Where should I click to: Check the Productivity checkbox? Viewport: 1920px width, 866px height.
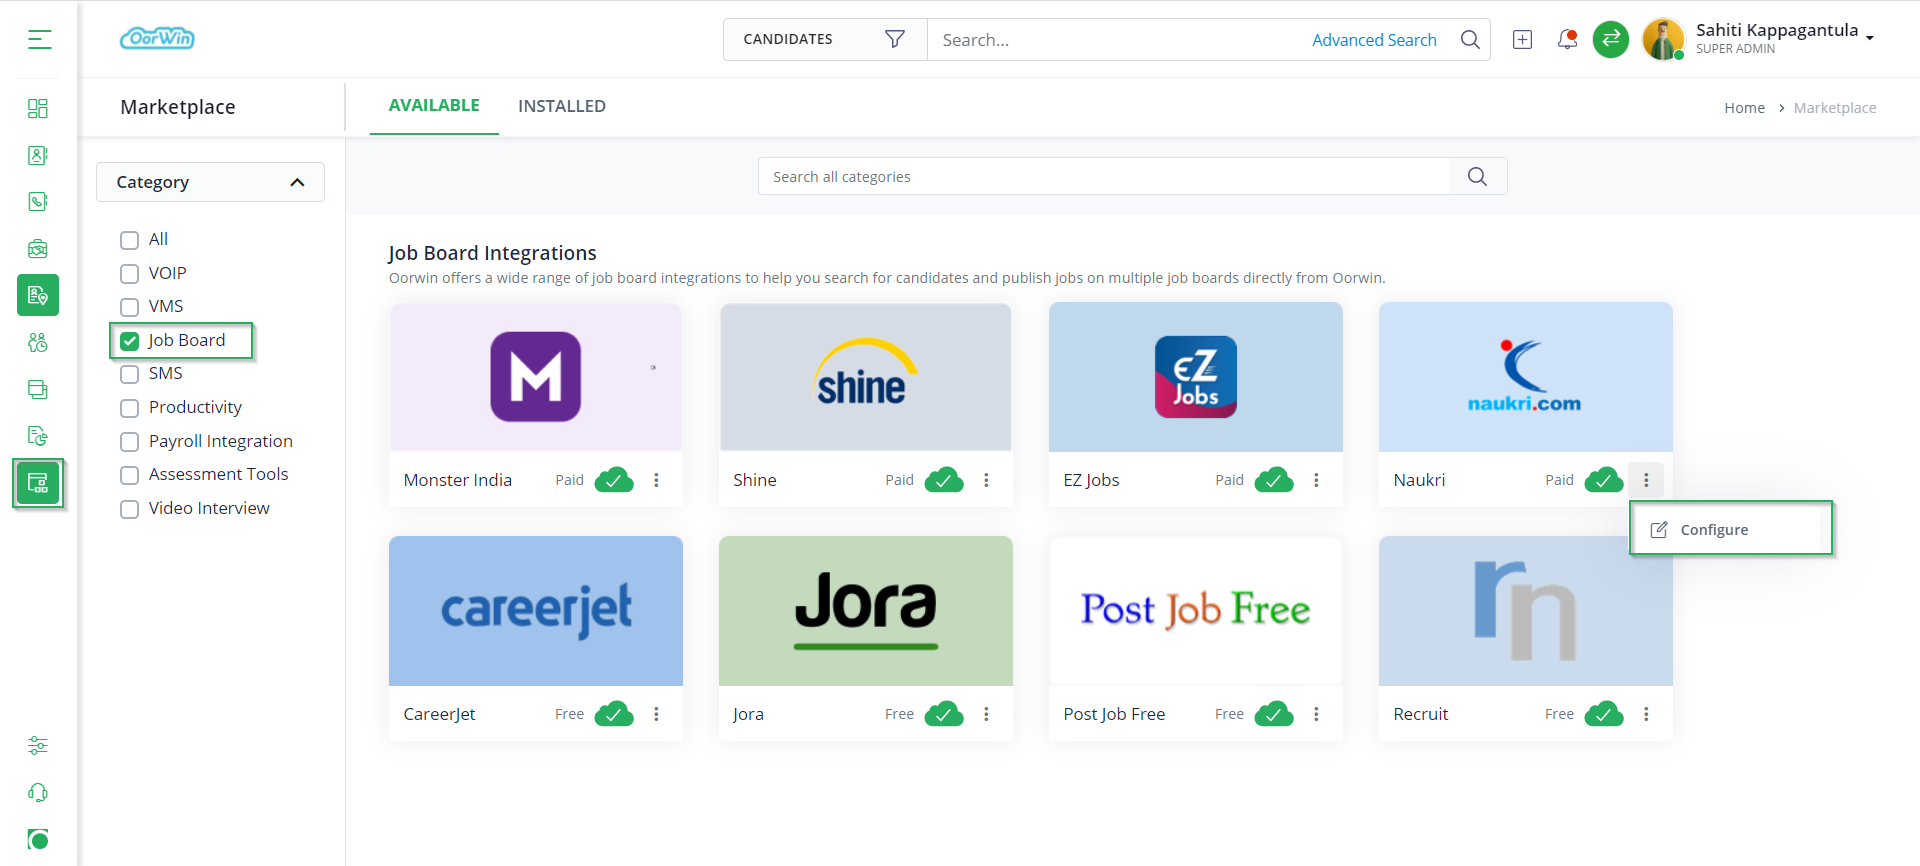129,408
